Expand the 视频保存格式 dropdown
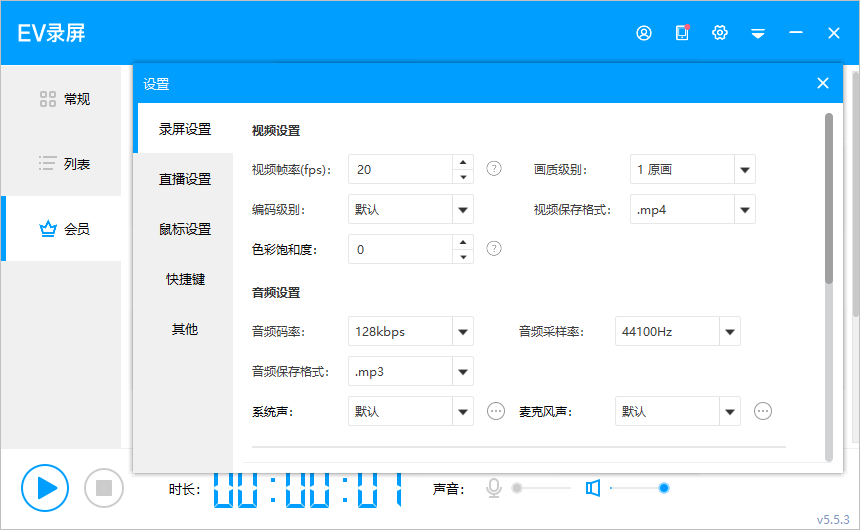 pyautogui.click(x=745, y=210)
